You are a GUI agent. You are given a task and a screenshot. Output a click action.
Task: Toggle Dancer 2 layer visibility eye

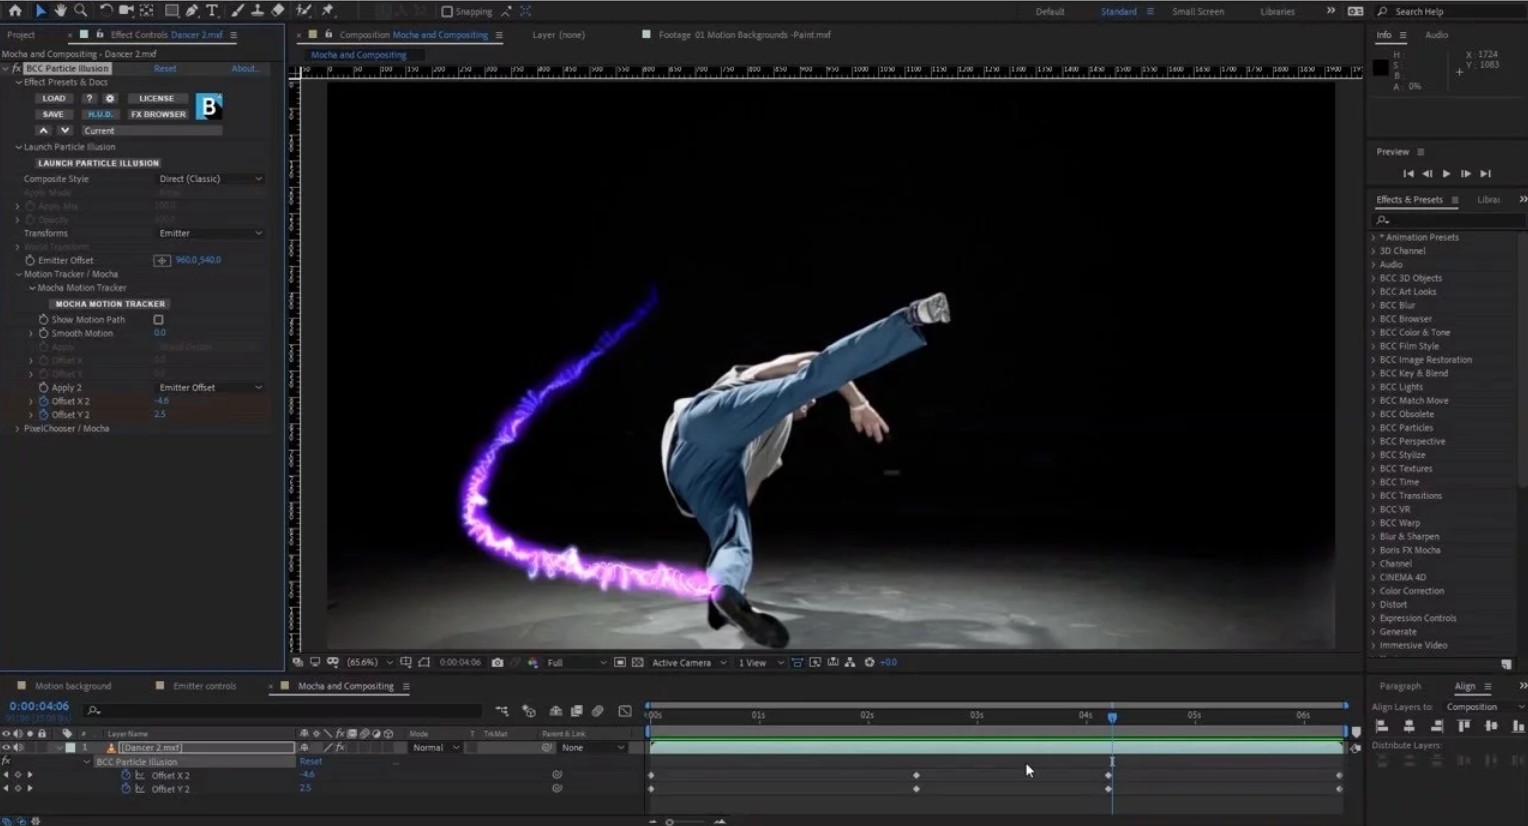pos(7,748)
